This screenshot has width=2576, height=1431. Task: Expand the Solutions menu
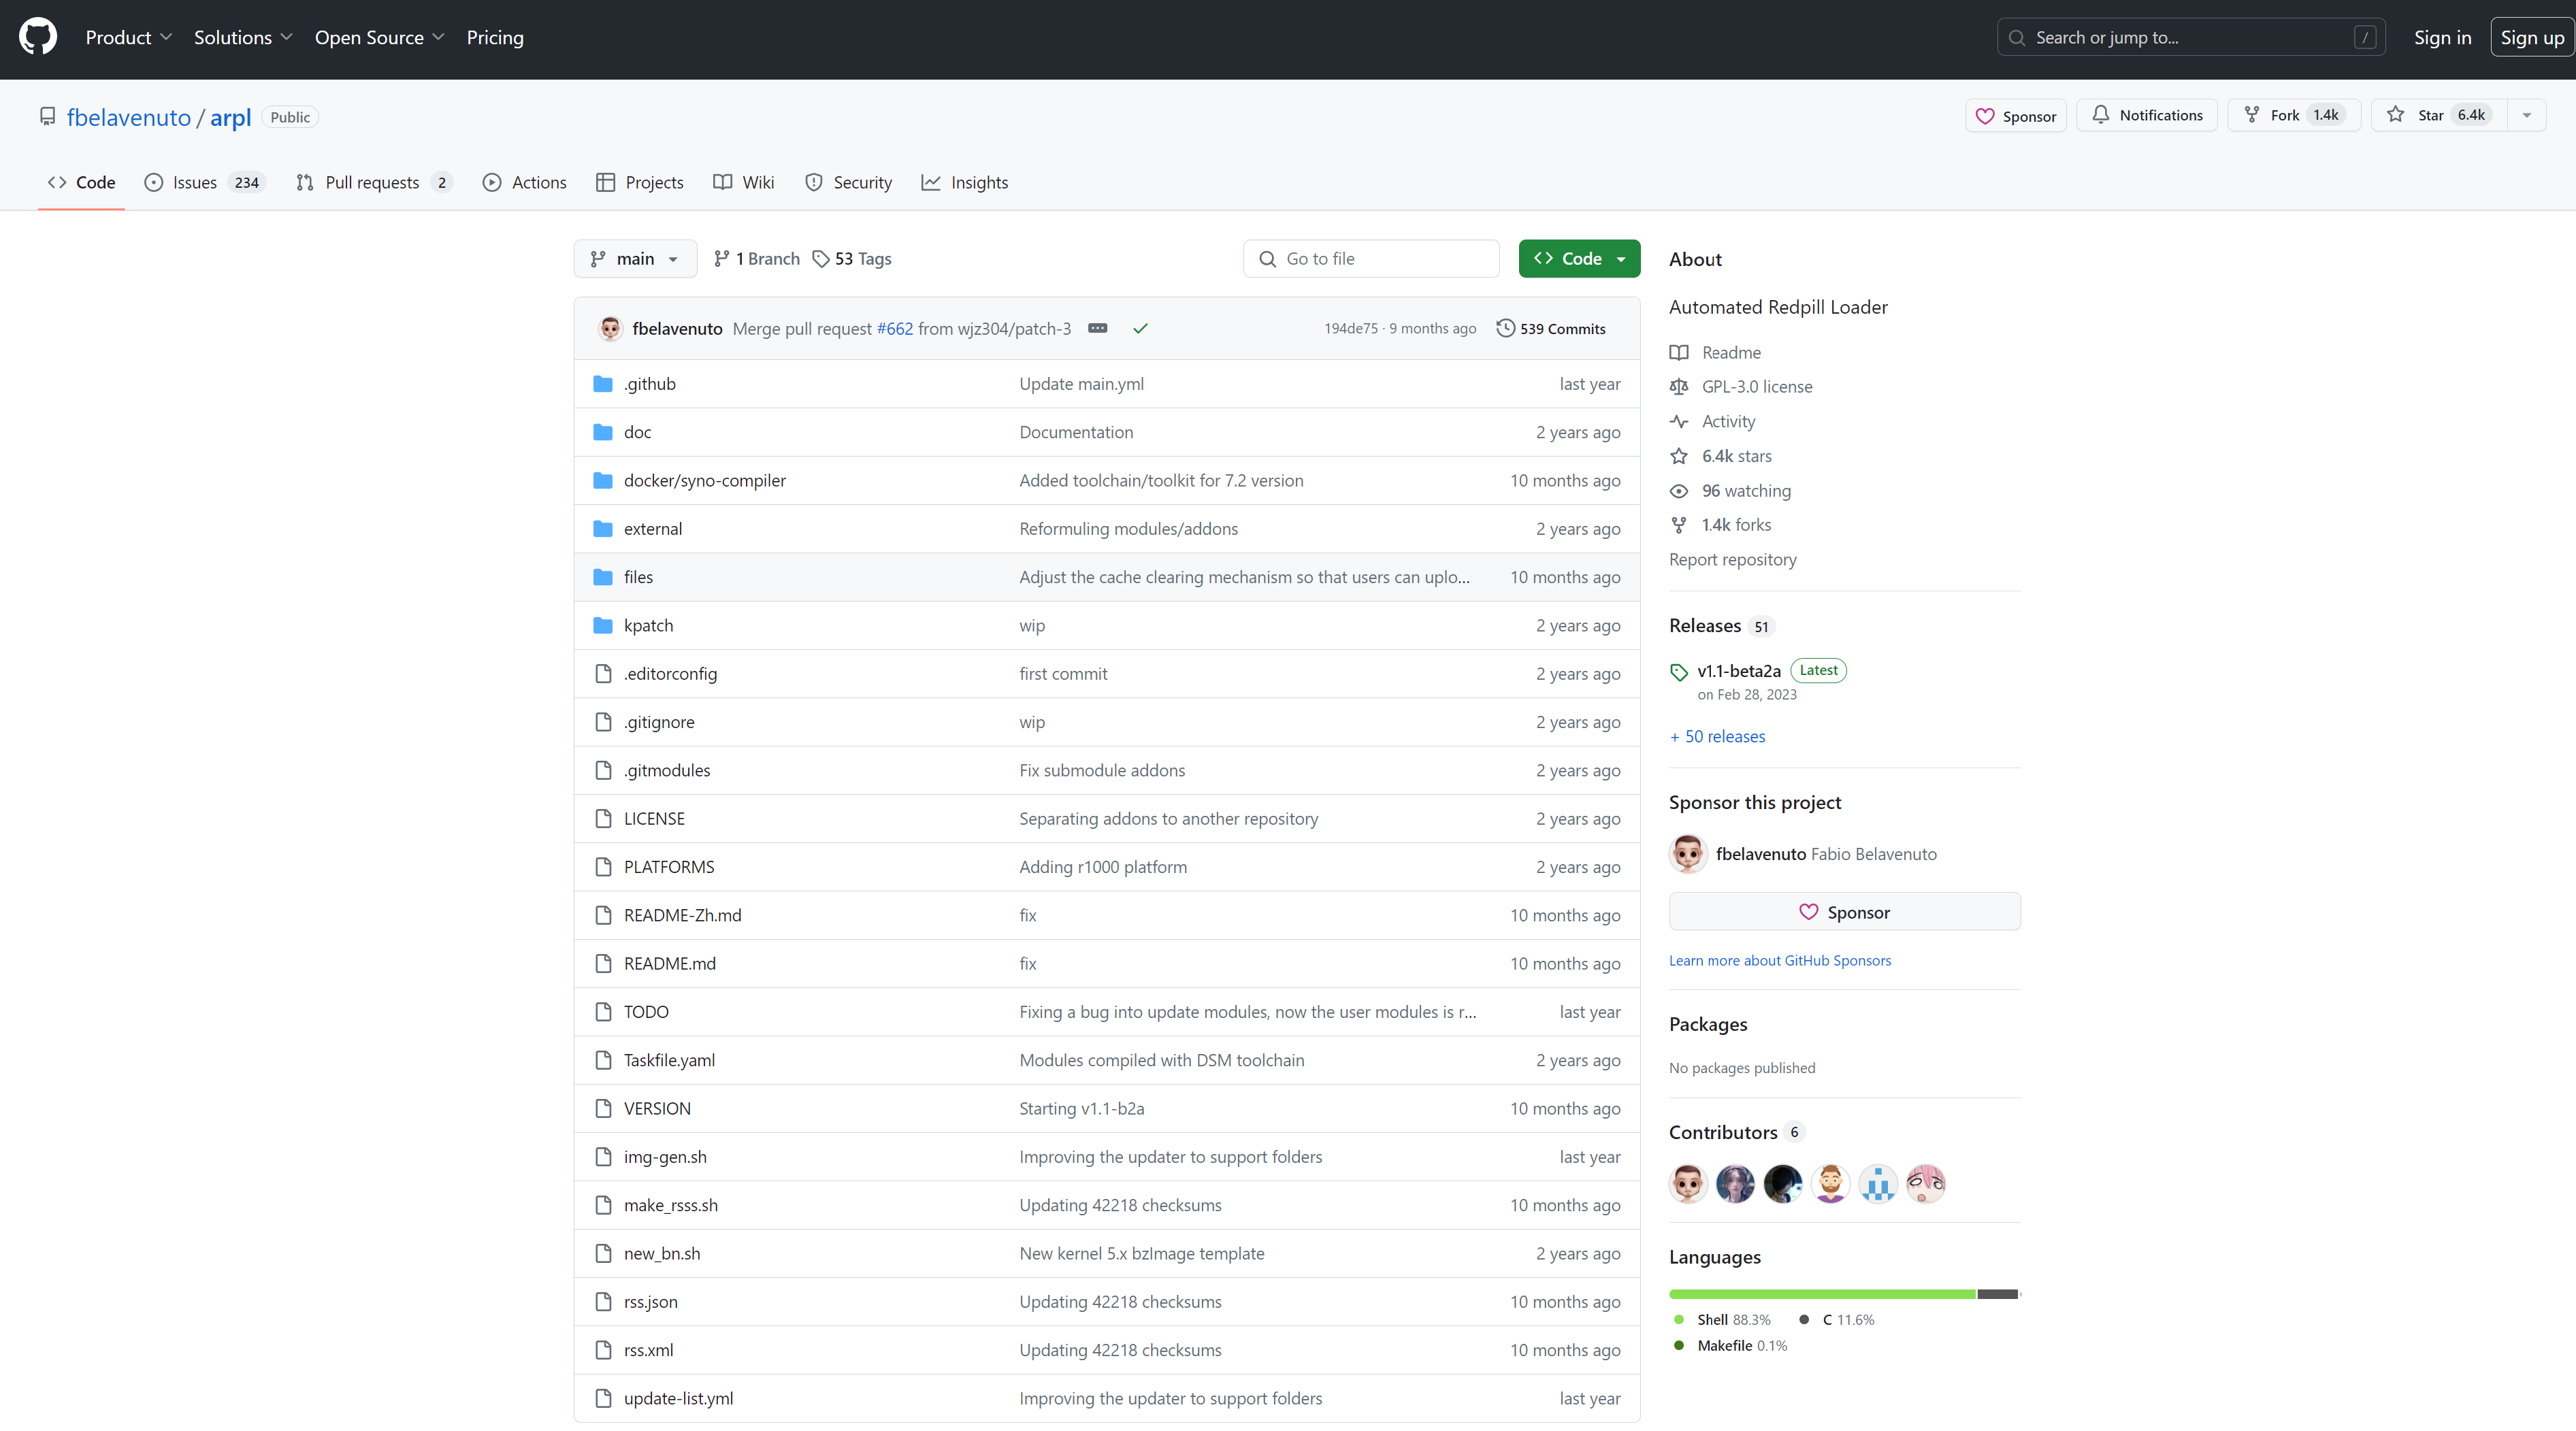pyautogui.click(x=243, y=37)
